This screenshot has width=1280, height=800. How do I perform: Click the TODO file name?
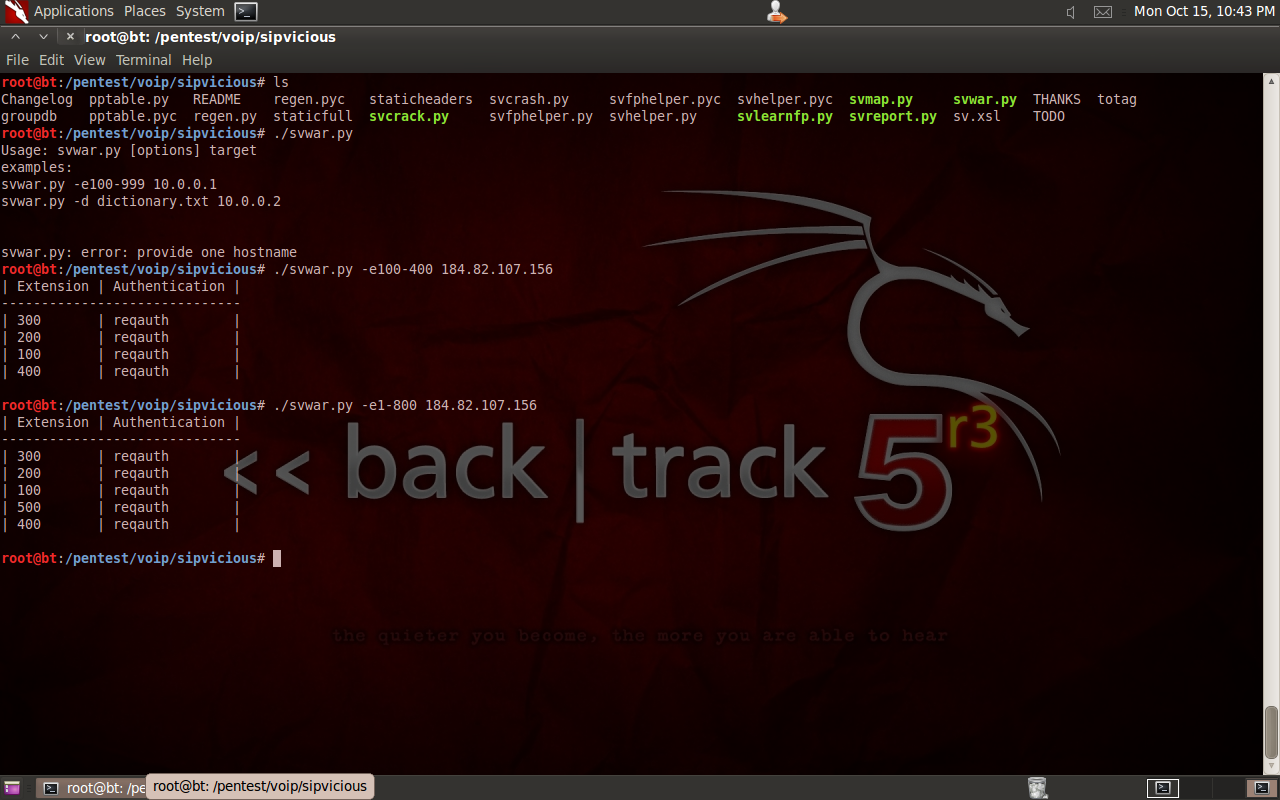tap(1049, 116)
